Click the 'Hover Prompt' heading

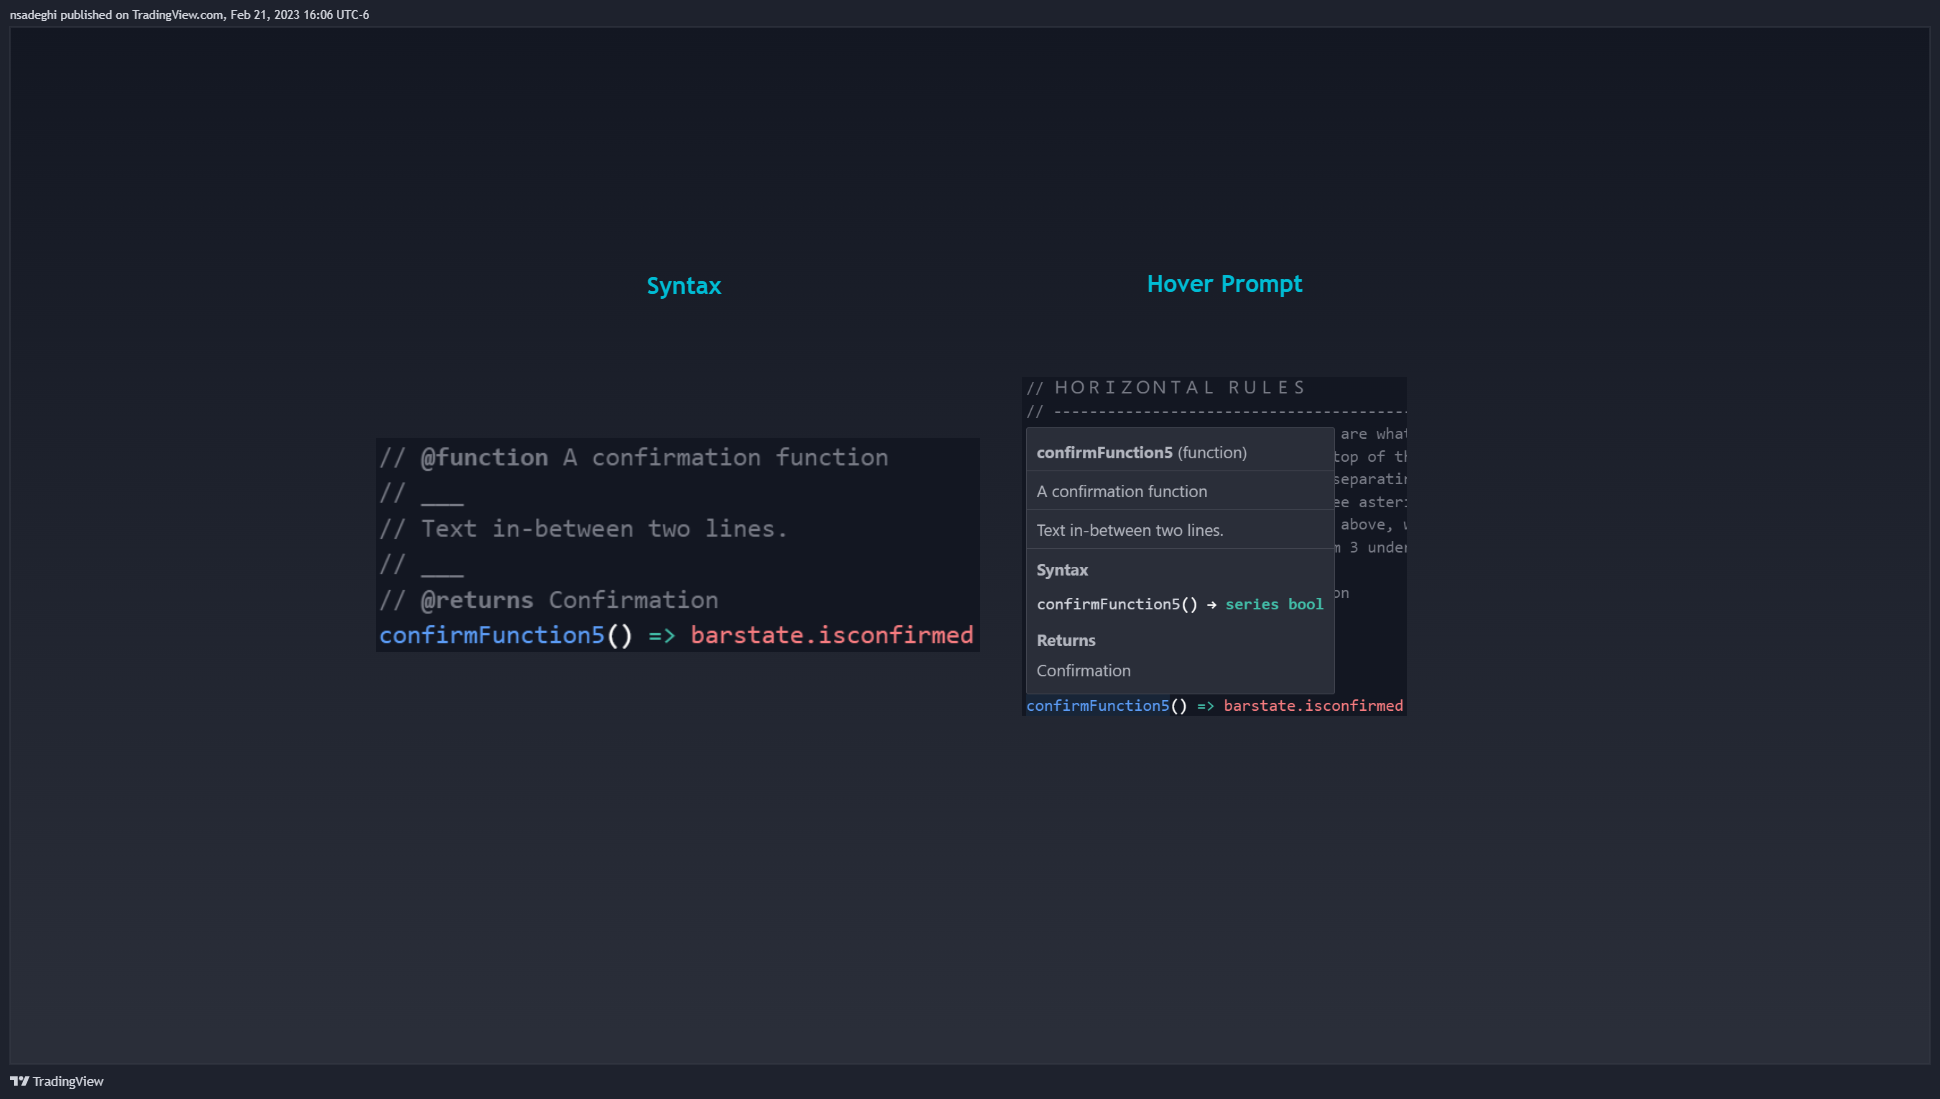pyautogui.click(x=1224, y=284)
